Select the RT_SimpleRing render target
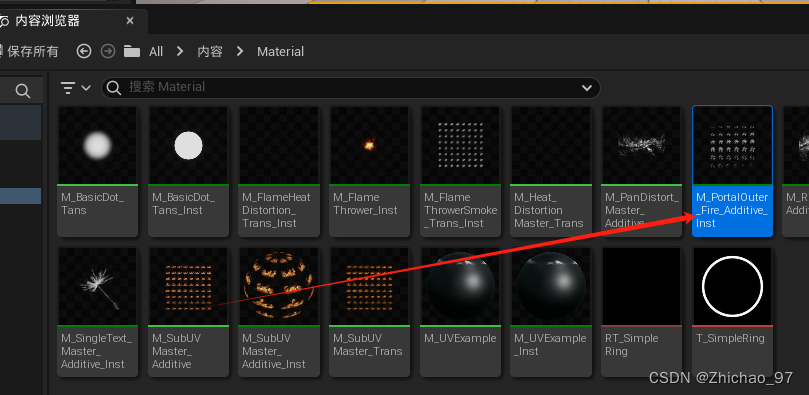Viewport: 809px width, 395px height. click(641, 311)
